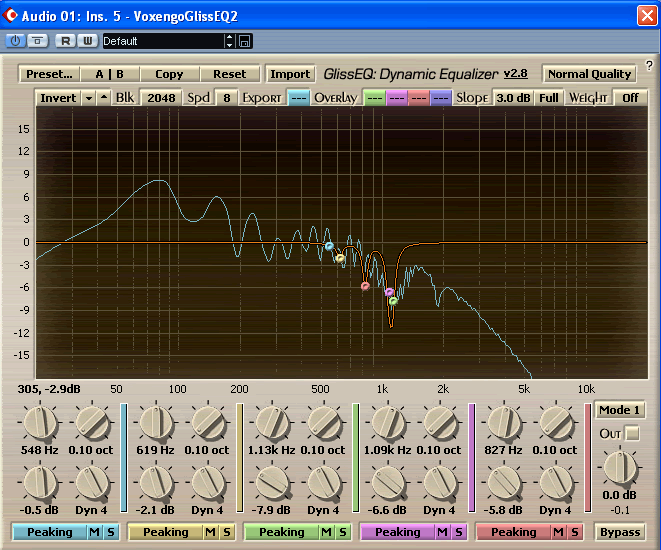Enable automation Read (R) button
Viewport: 661px width, 550px height.
point(65,41)
